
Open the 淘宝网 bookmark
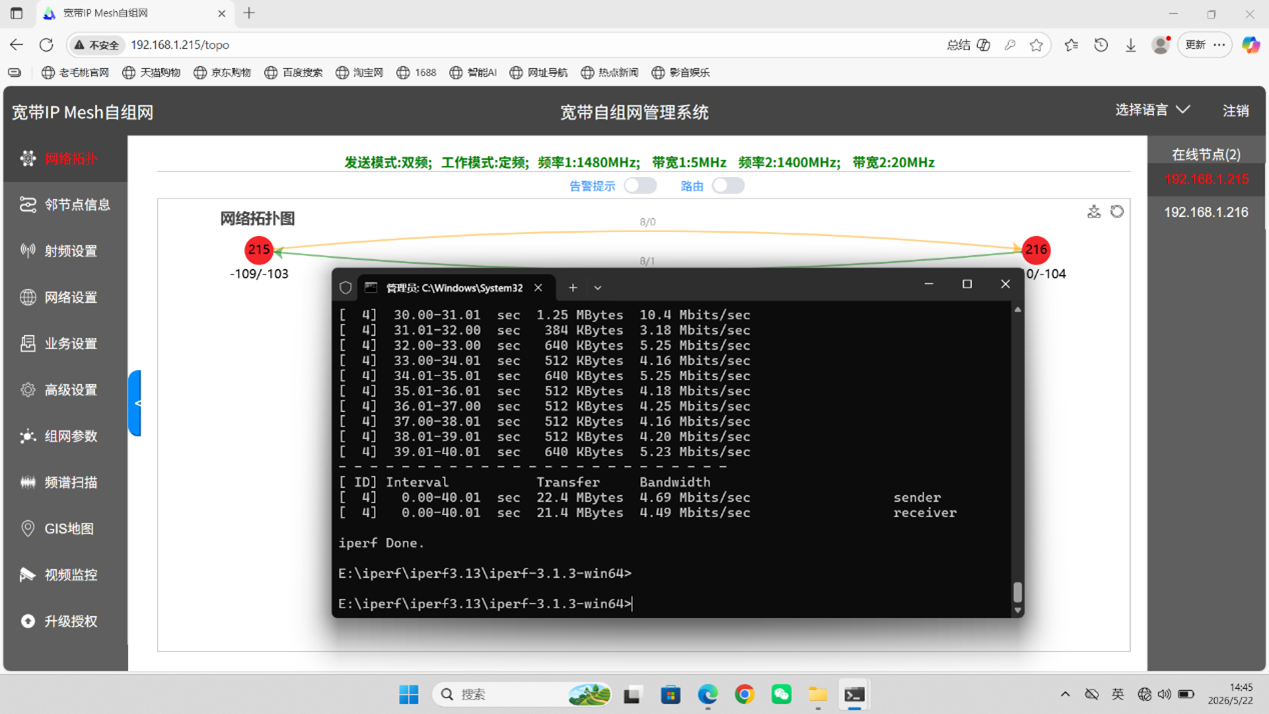point(359,72)
